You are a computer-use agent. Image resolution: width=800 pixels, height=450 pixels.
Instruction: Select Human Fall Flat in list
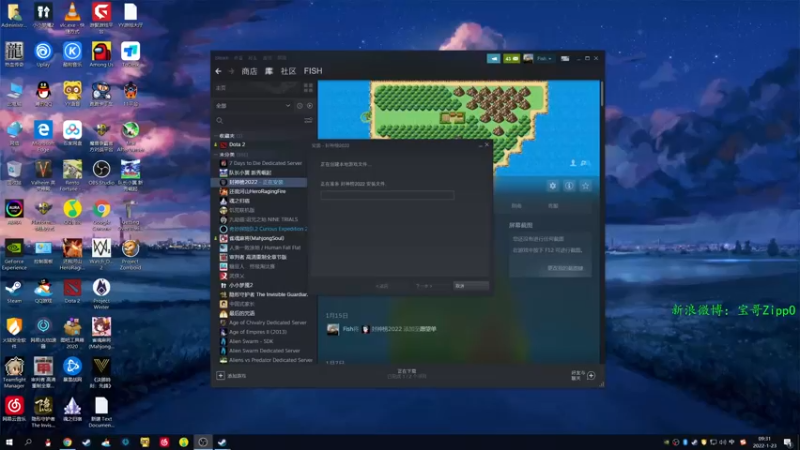[264, 247]
